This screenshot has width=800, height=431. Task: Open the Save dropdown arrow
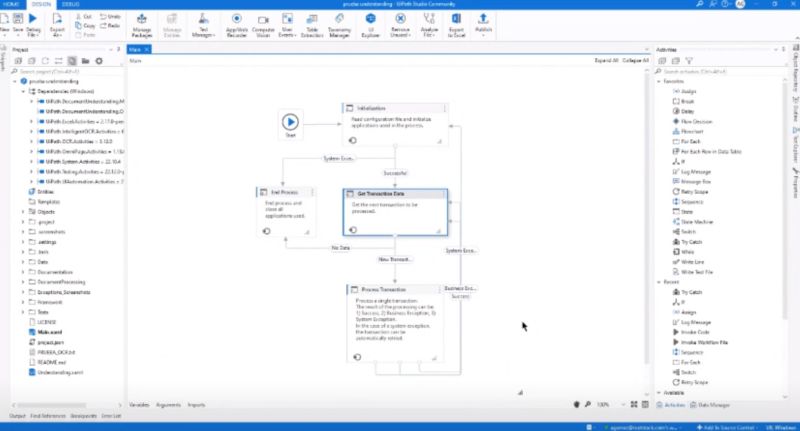point(18,35)
